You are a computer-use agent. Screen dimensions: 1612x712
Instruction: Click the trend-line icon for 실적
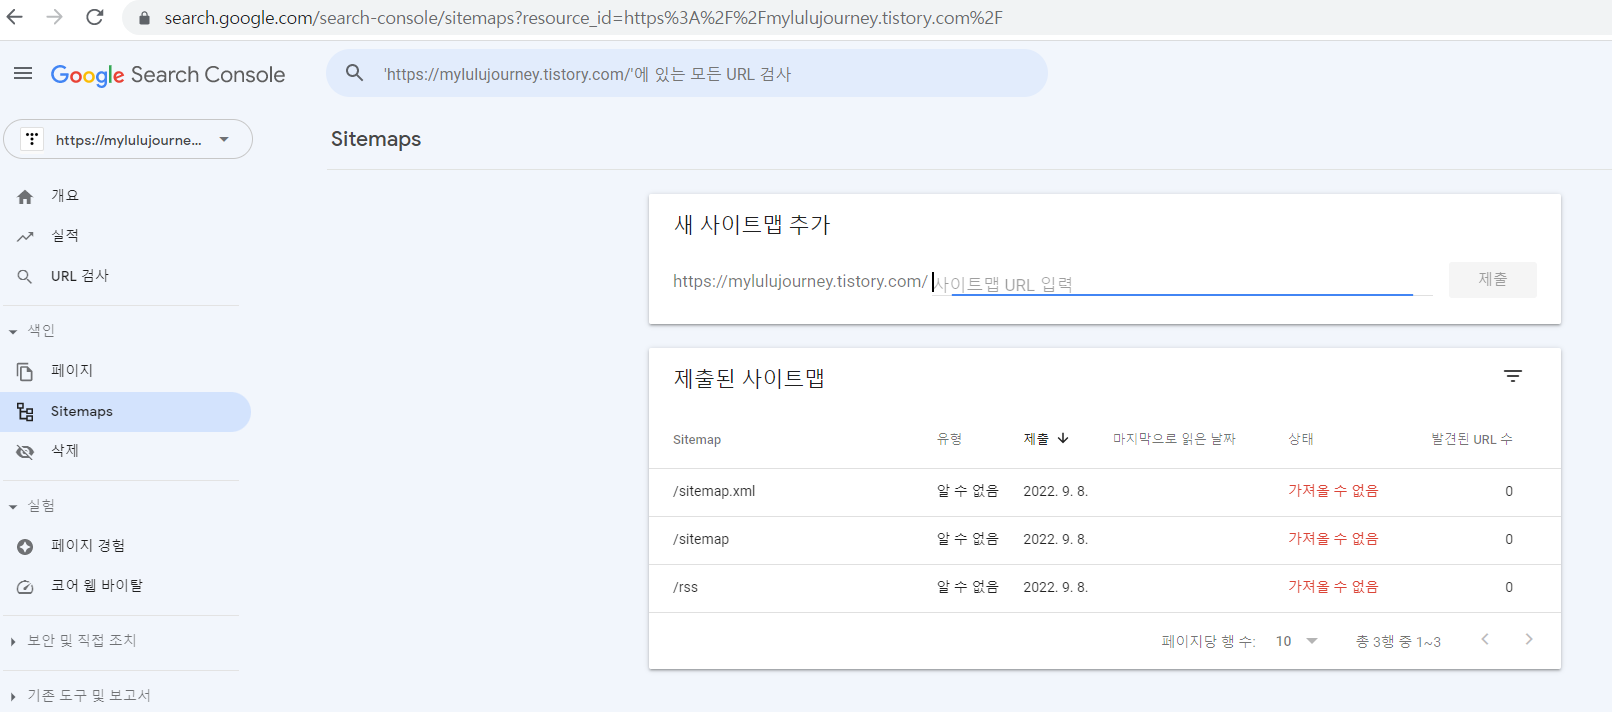[25, 237]
